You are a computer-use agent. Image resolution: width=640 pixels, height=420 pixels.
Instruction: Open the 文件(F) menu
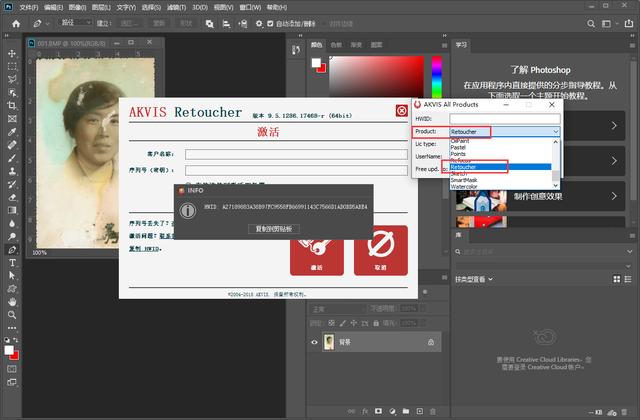coord(29,7)
